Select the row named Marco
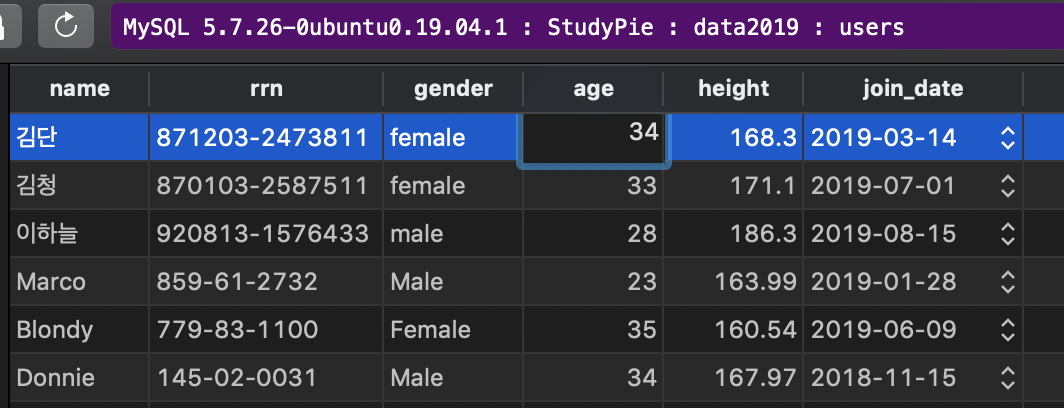 pos(51,282)
